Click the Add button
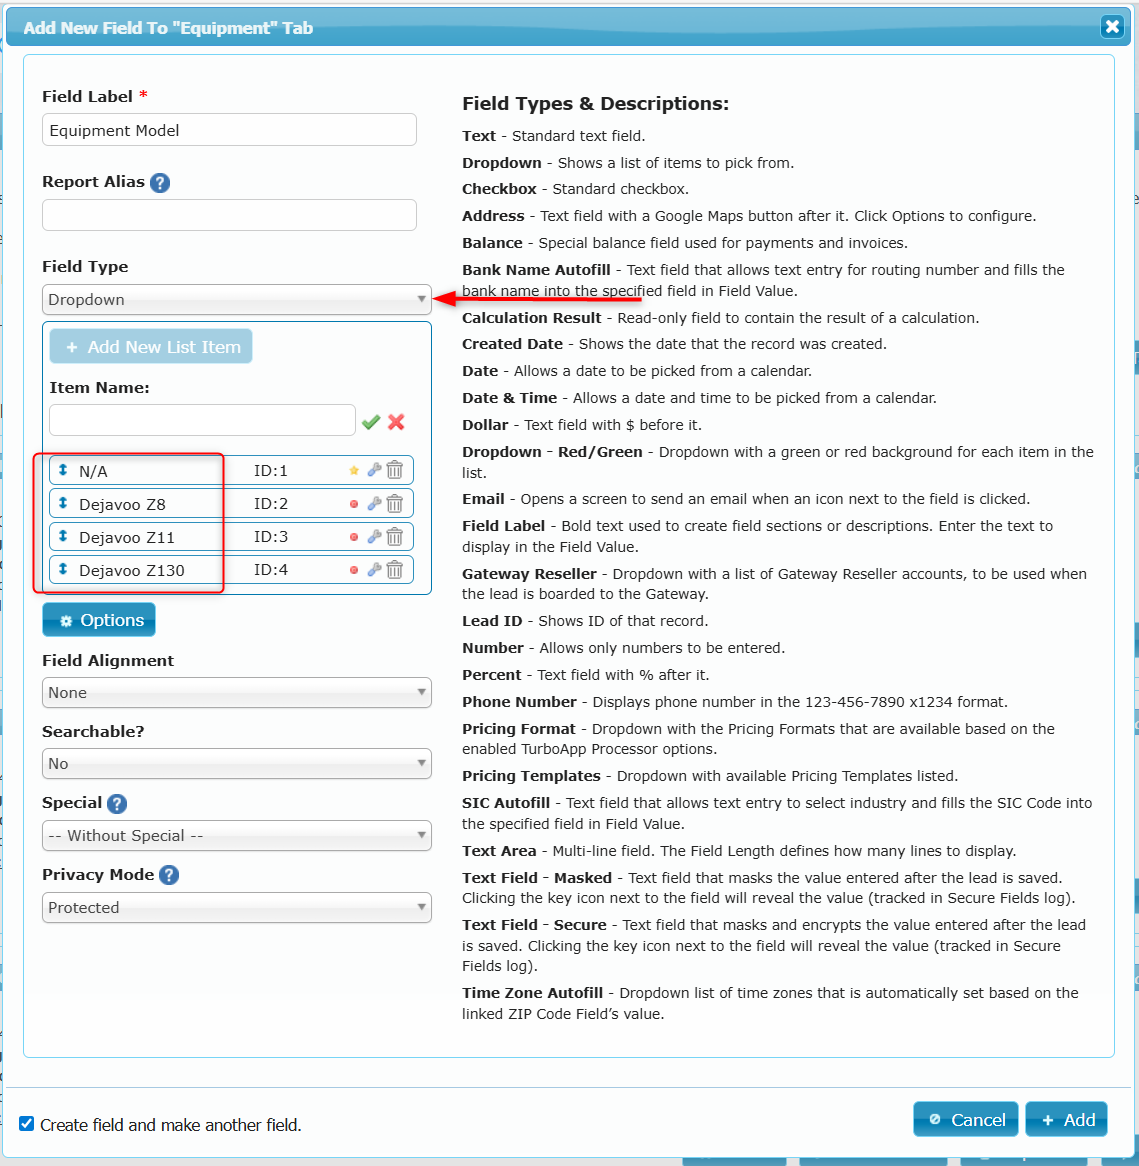 point(1067,1120)
